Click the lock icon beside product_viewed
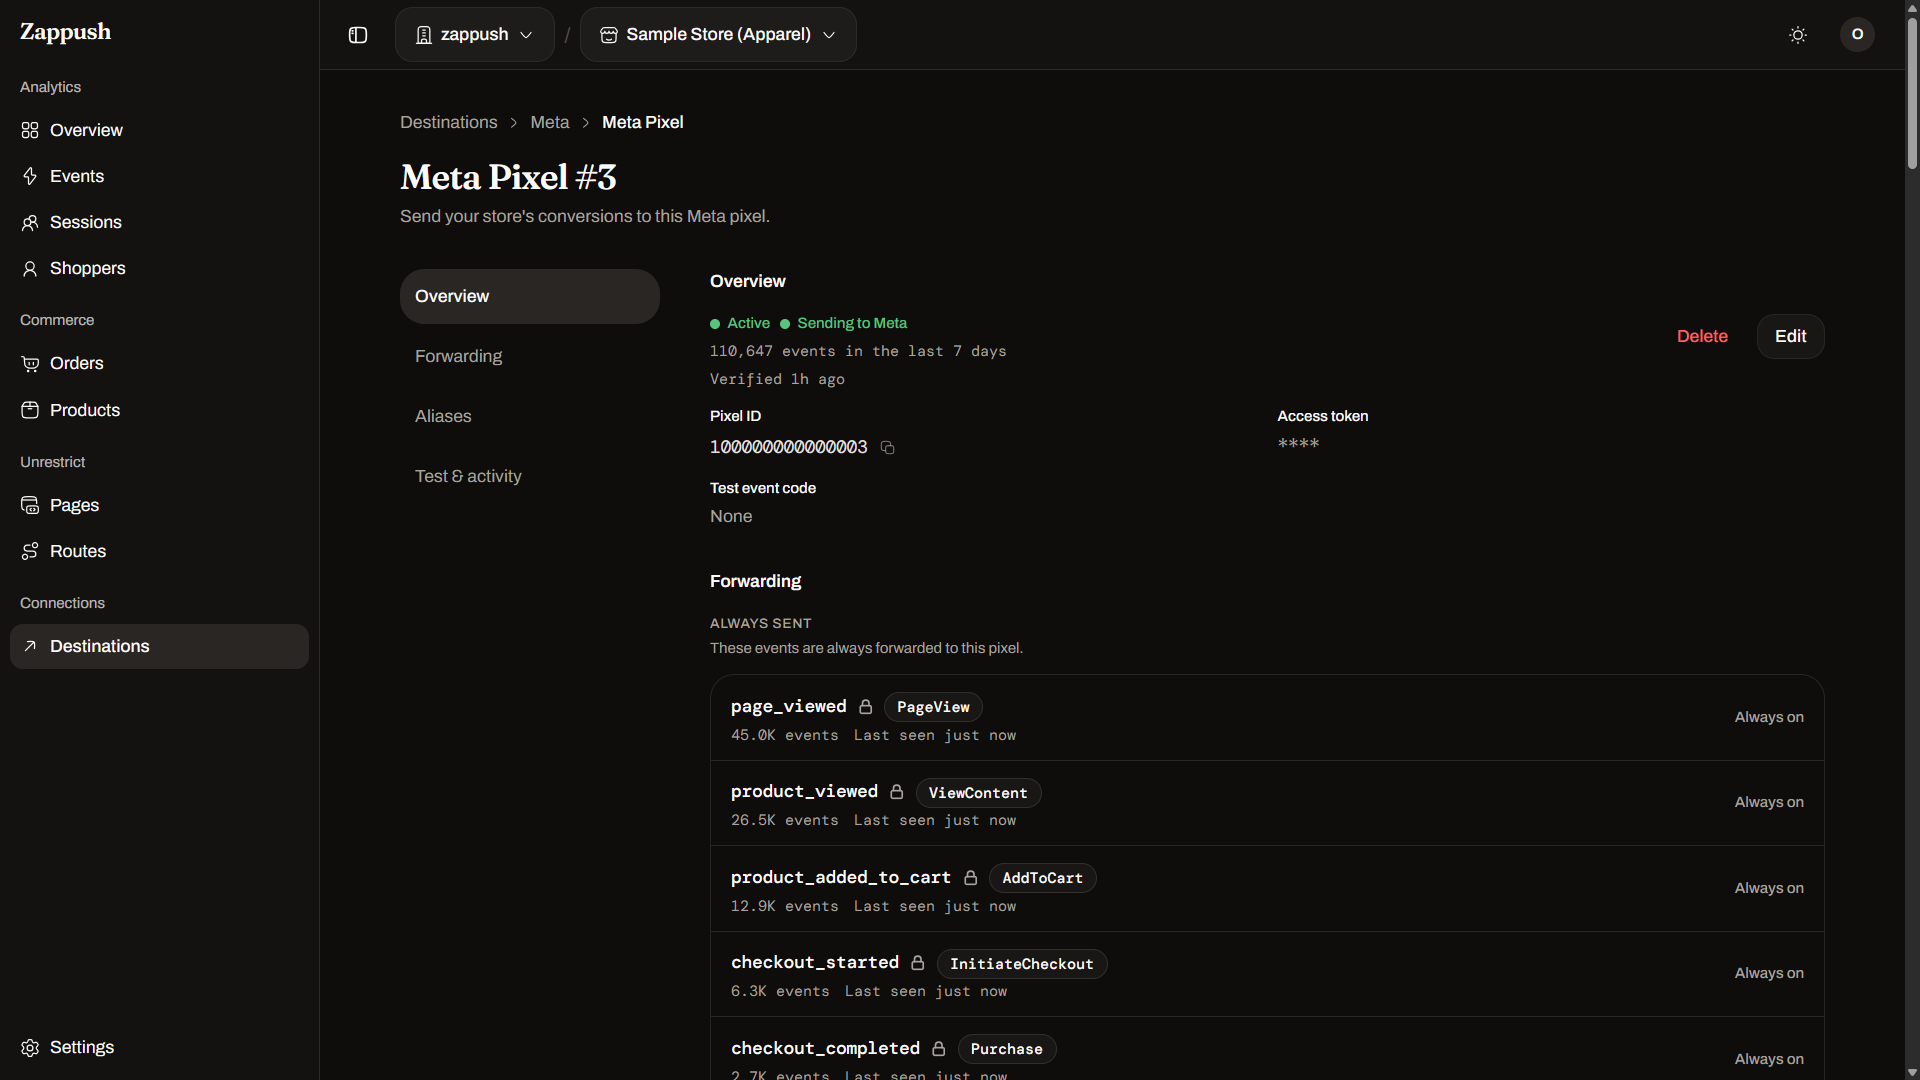Image resolution: width=1920 pixels, height=1080 pixels. coord(897,792)
